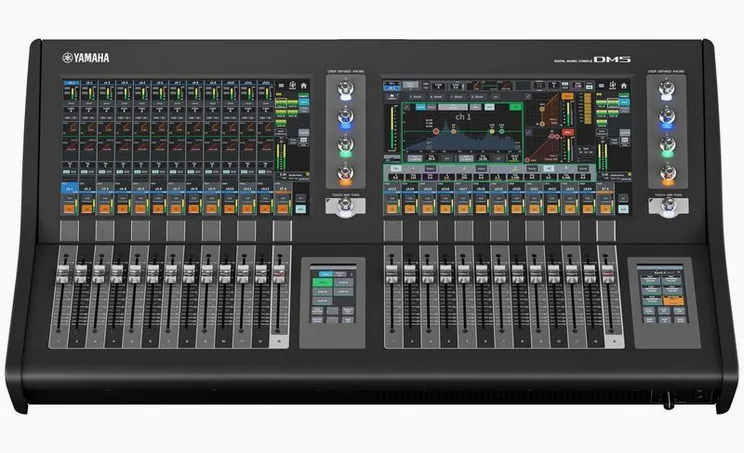Open the mixer icon on left touchscreen
This screenshot has height=453, width=744.
tap(292, 85)
